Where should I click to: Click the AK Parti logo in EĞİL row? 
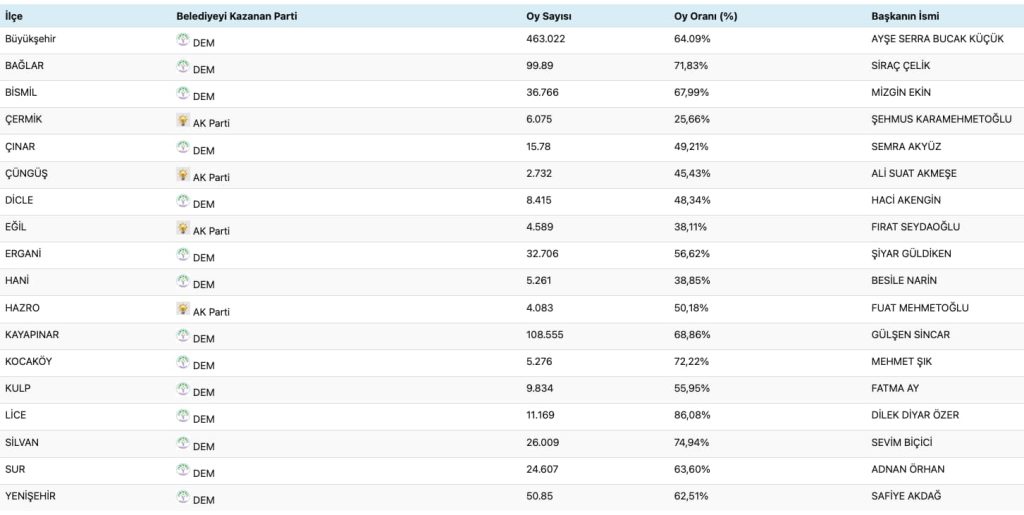(x=183, y=228)
